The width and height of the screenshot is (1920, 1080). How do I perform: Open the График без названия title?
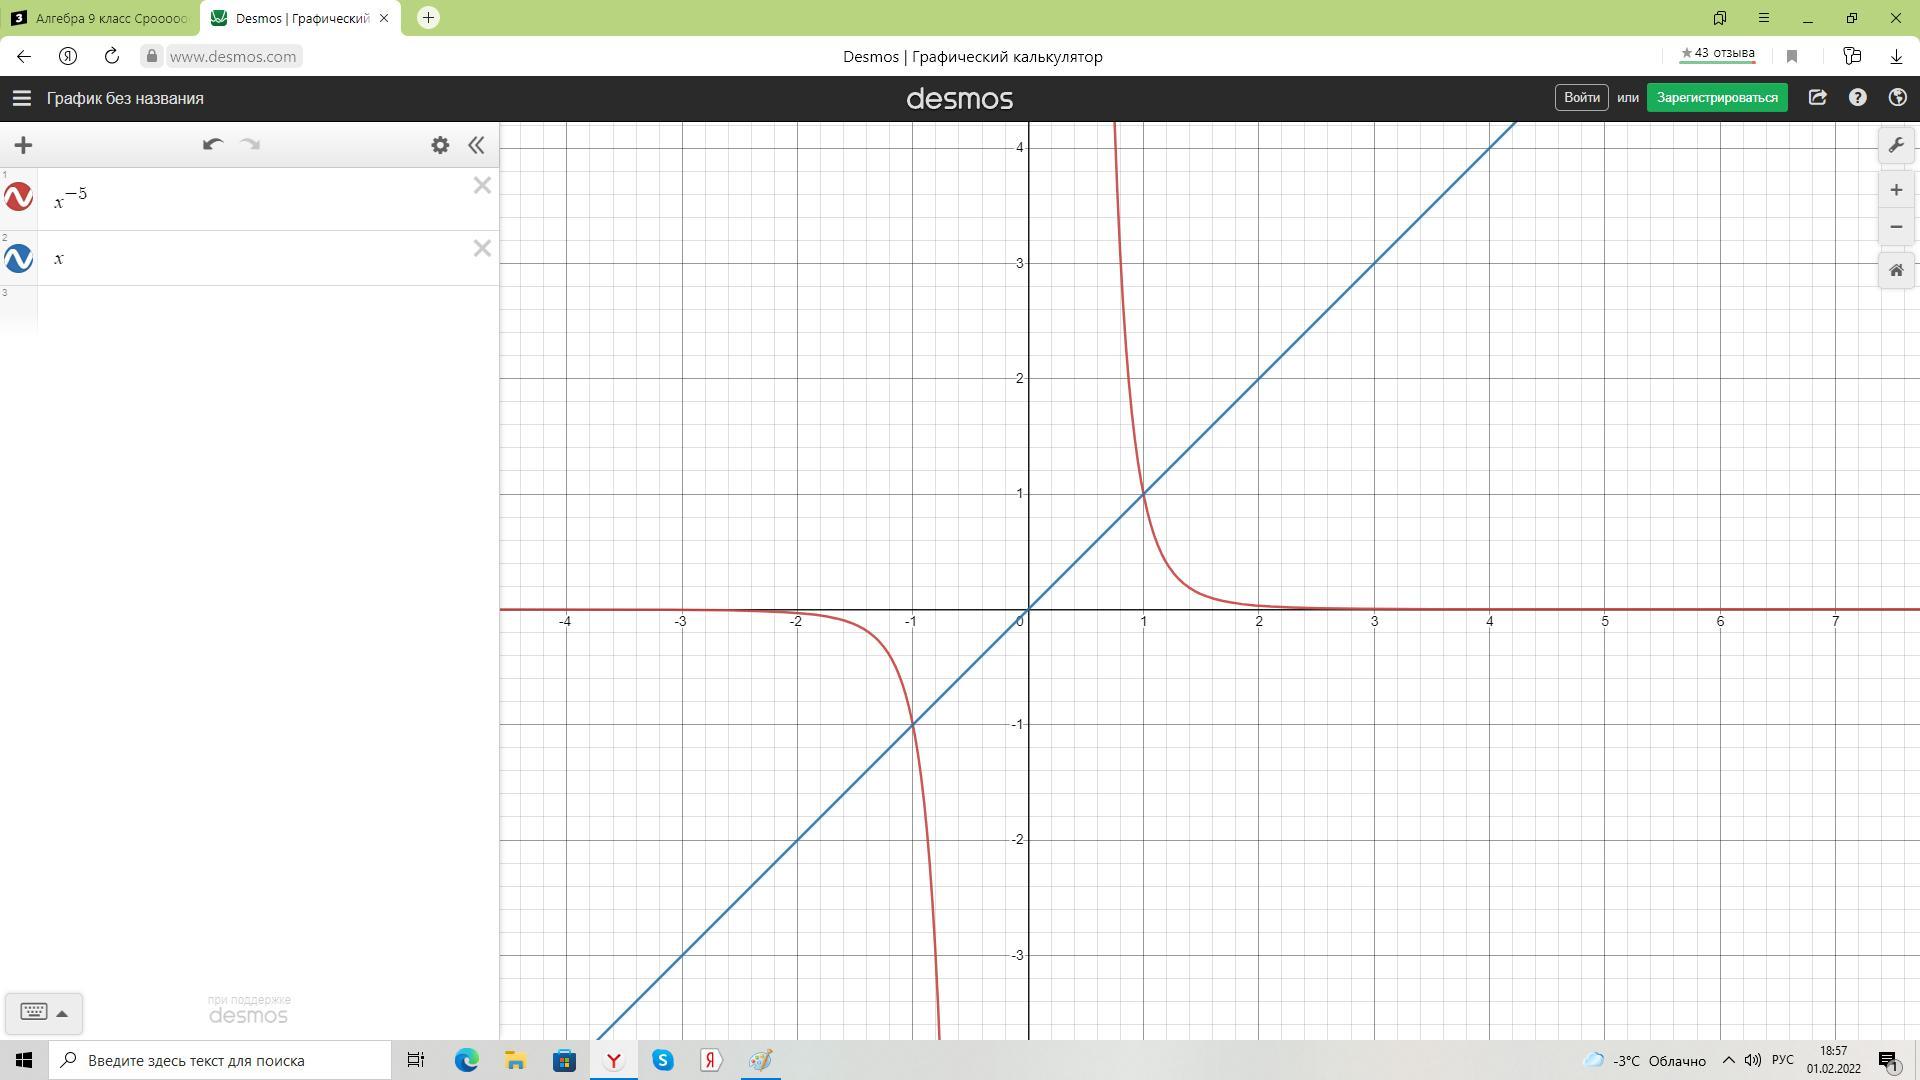tap(125, 98)
